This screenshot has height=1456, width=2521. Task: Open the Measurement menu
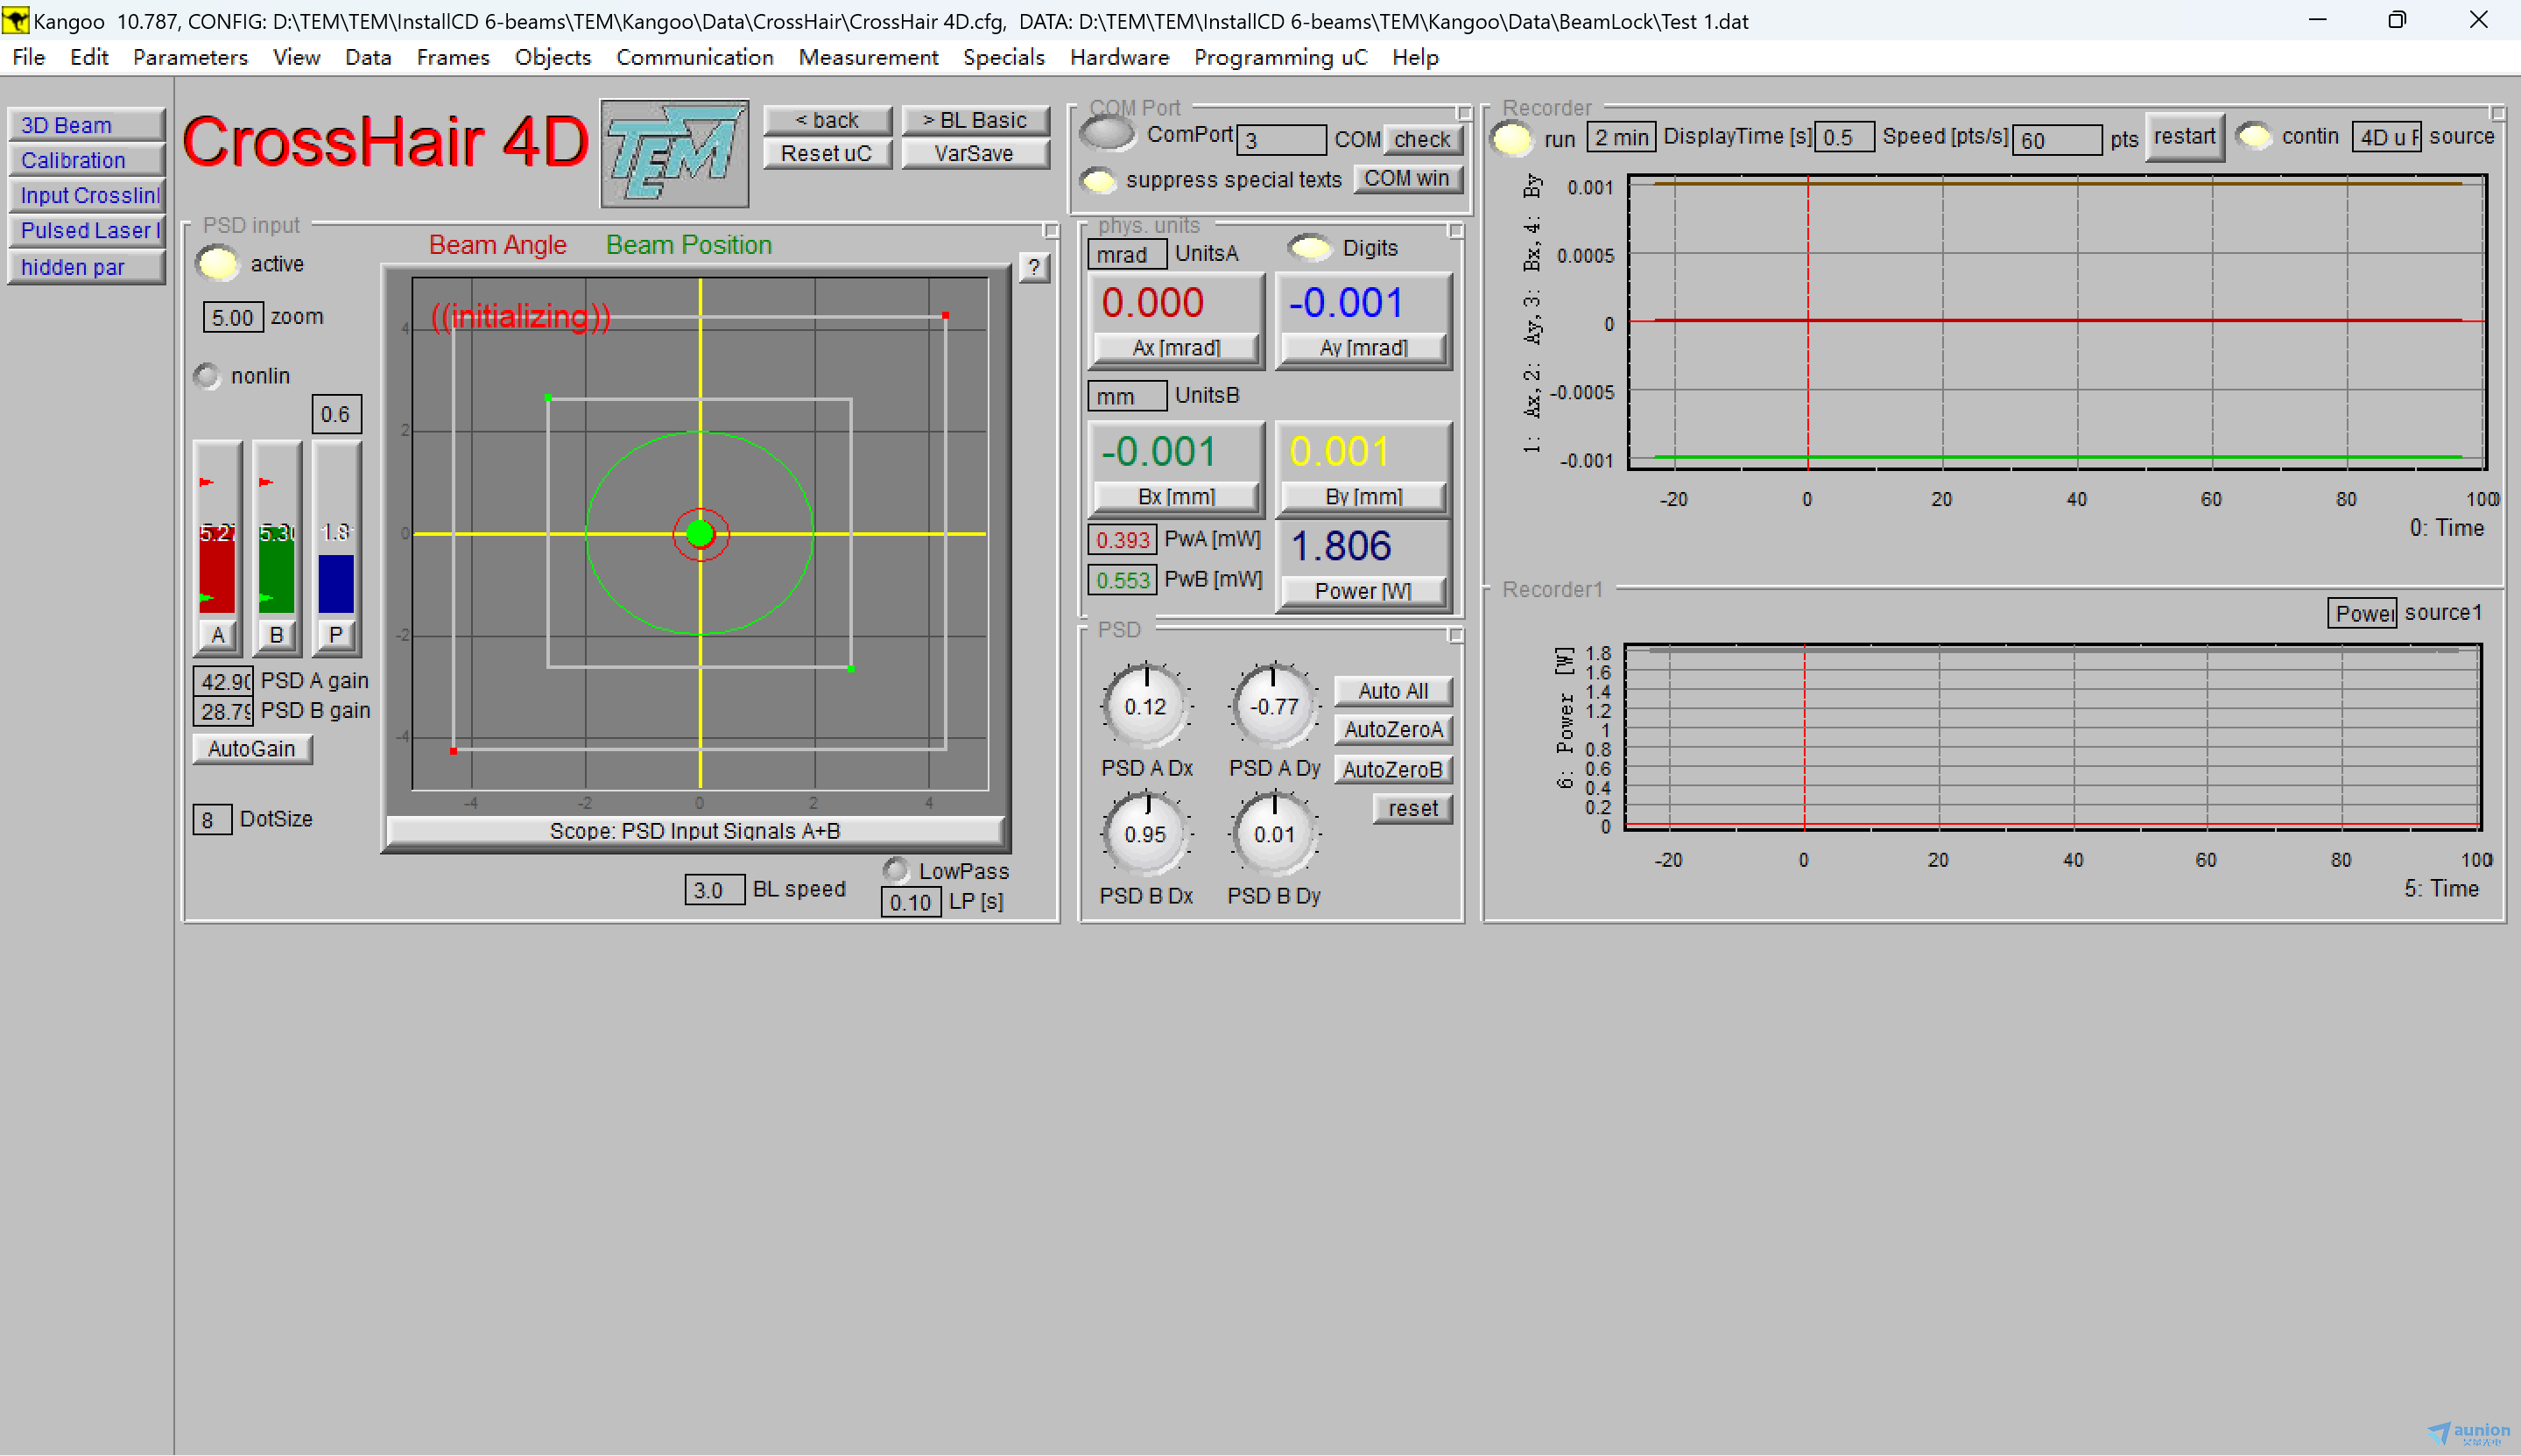click(x=868, y=57)
